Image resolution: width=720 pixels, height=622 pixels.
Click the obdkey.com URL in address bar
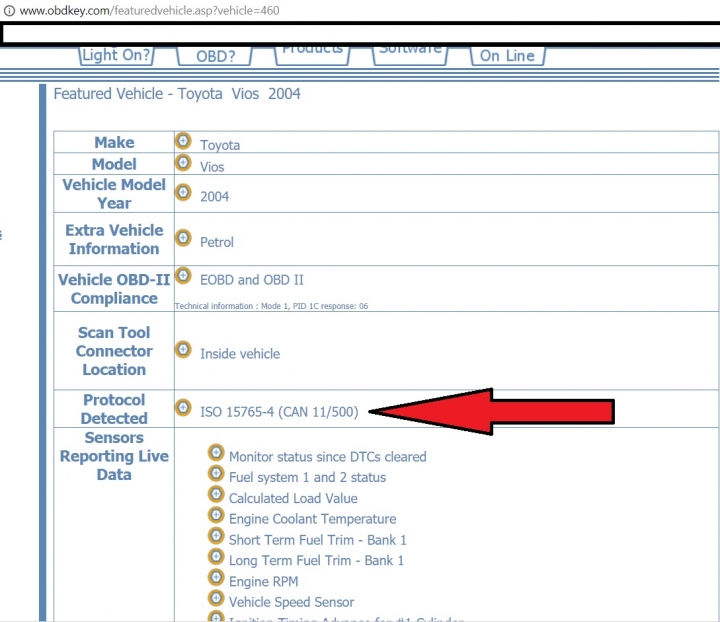click(149, 10)
